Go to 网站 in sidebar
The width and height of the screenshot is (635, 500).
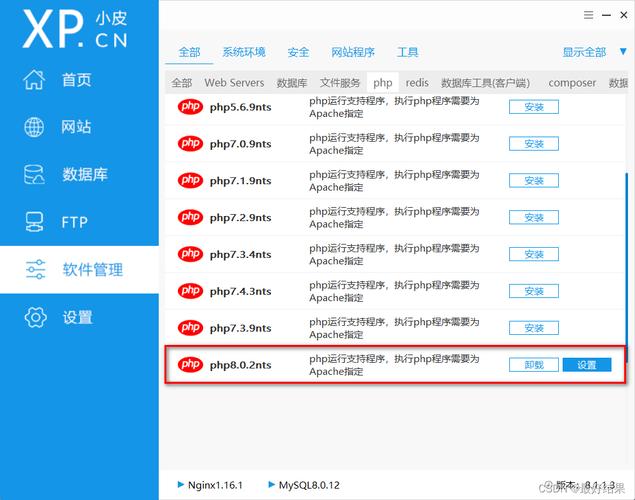[76, 127]
